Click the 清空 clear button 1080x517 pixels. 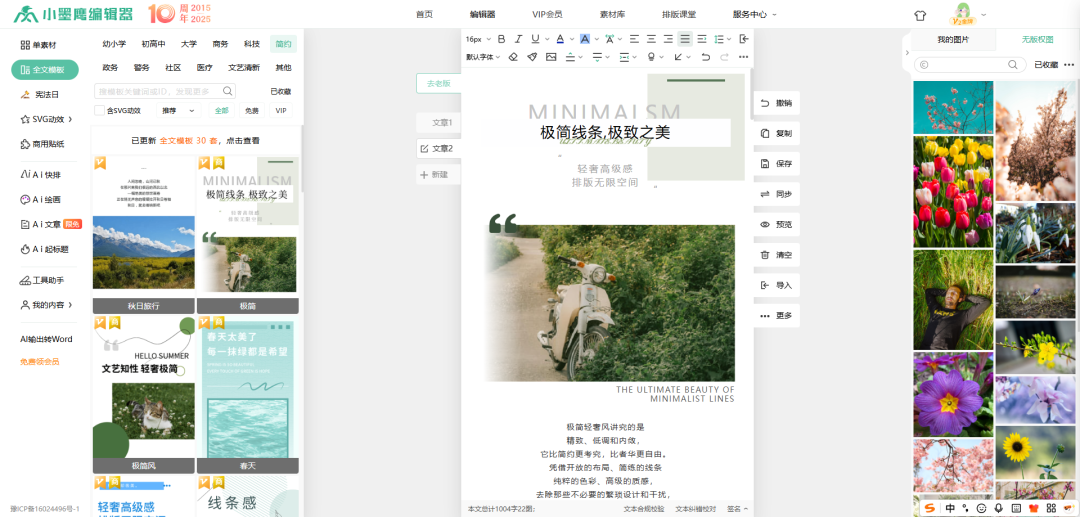pyautogui.click(x=776, y=255)
